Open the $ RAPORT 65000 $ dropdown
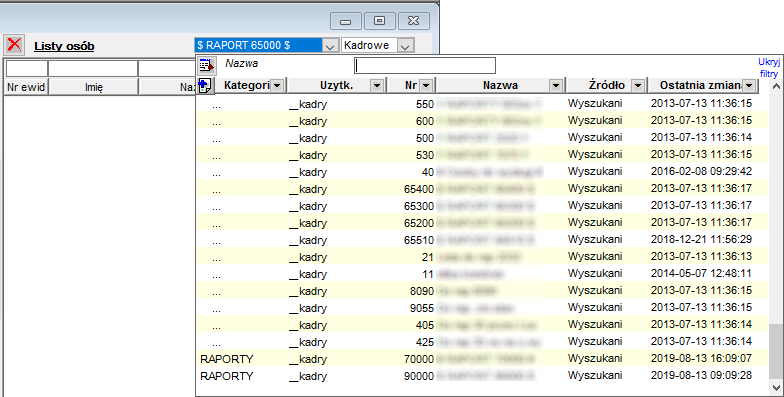This screenshot has width=784, height=397. [x=330, y=46]
